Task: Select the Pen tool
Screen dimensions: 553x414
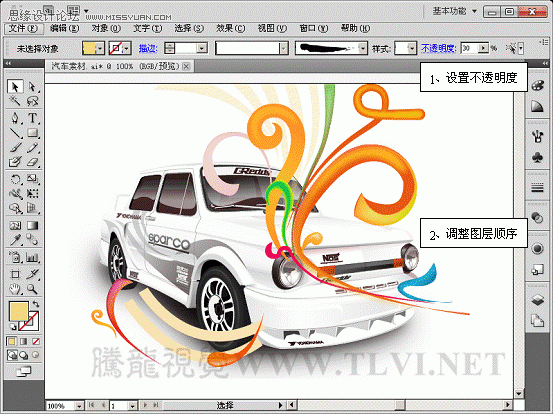Action: [15, 118]
